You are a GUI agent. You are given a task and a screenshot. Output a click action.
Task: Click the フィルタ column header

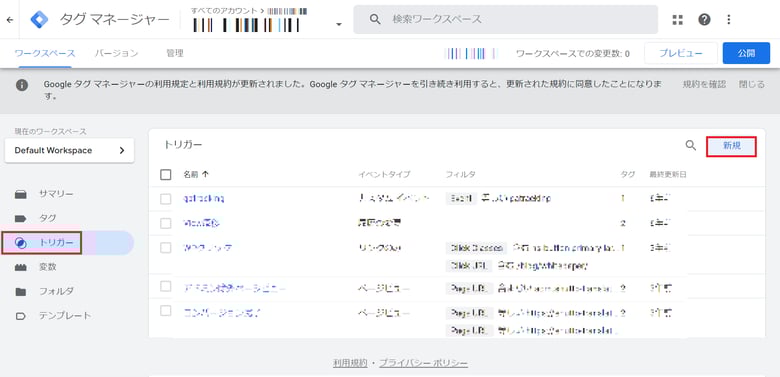(x=461, y=175)
